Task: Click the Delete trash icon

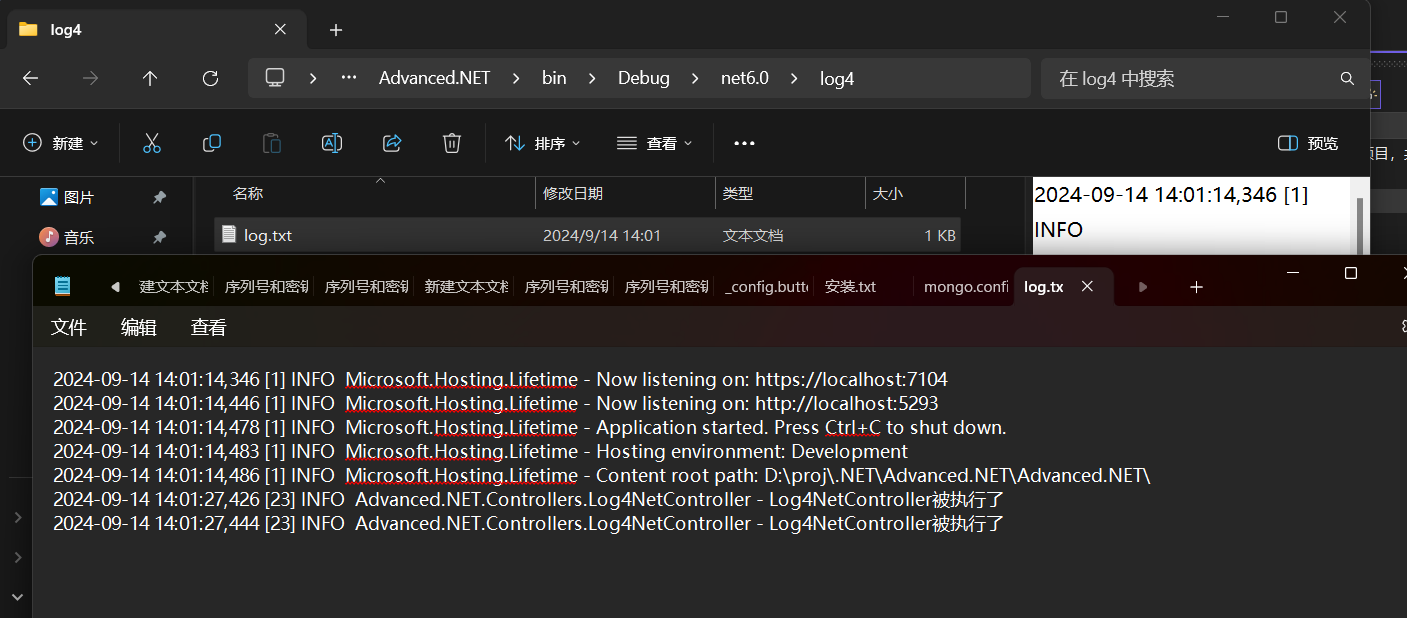Action: tap(452, 143)
